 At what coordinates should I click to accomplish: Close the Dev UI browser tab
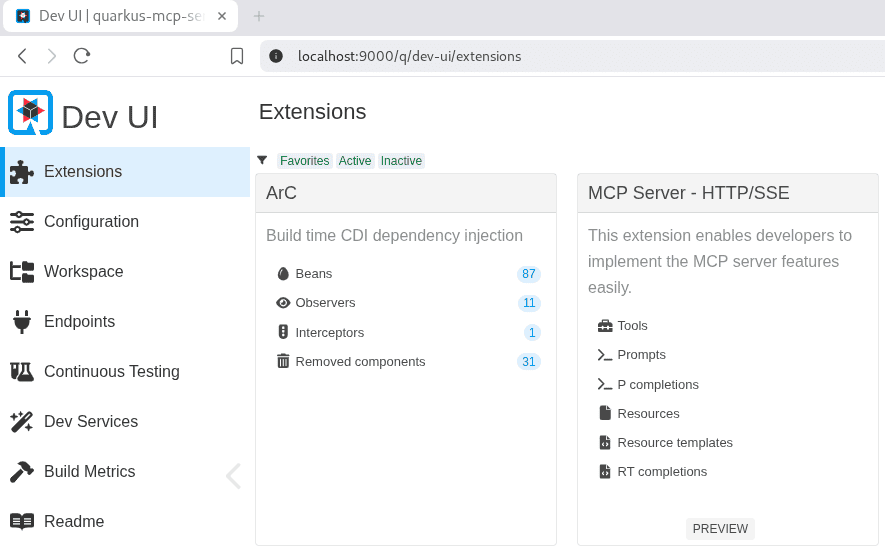(222, 16)
